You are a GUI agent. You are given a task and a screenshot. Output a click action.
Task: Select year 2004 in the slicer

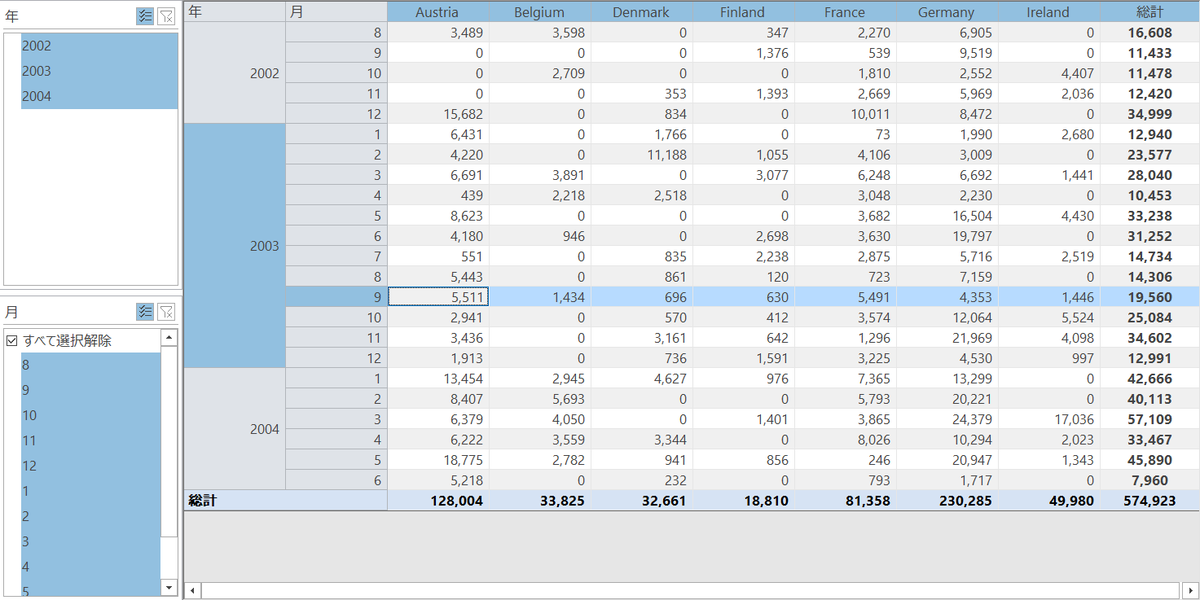pyautogui.click(x=99, y=96)
